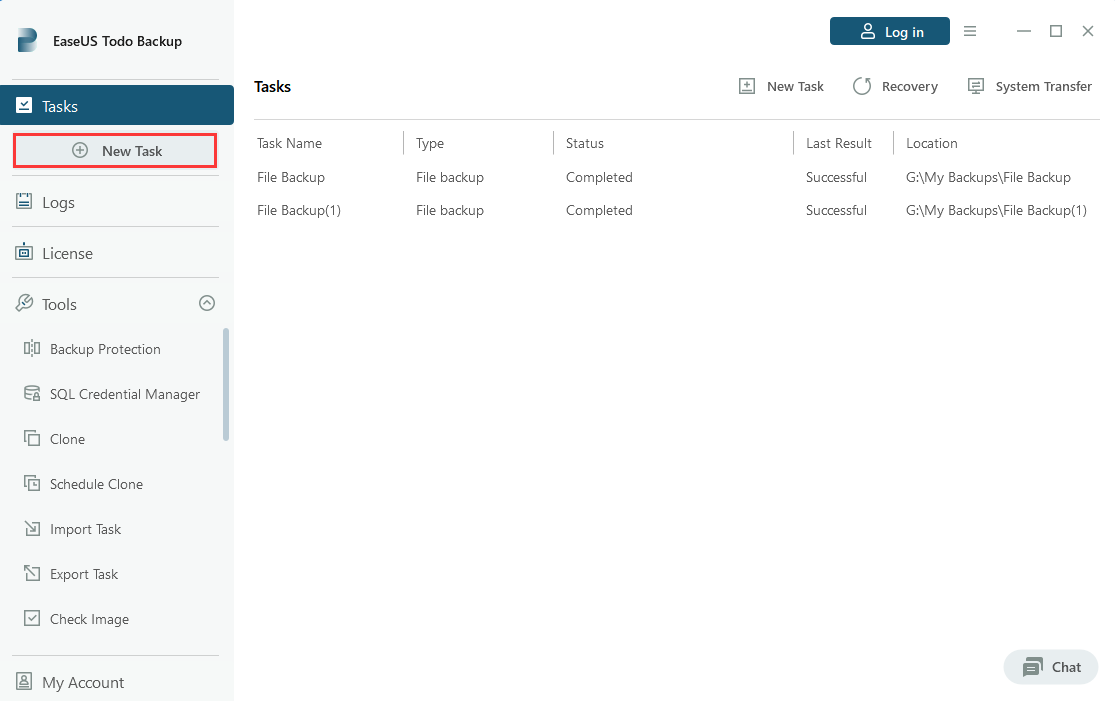The width and height of the screenshot is (1115, 701).
Task: Click the sidebar vertical scrollbar
Action: (x=226, y=385)
